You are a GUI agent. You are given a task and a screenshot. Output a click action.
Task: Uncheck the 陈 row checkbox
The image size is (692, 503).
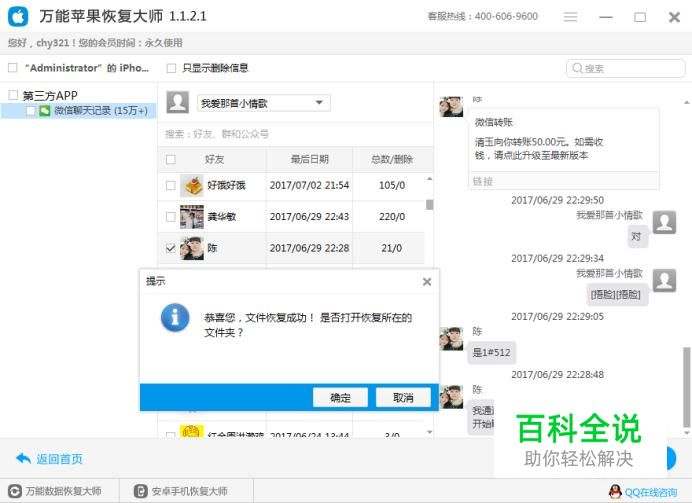point(171,248)
